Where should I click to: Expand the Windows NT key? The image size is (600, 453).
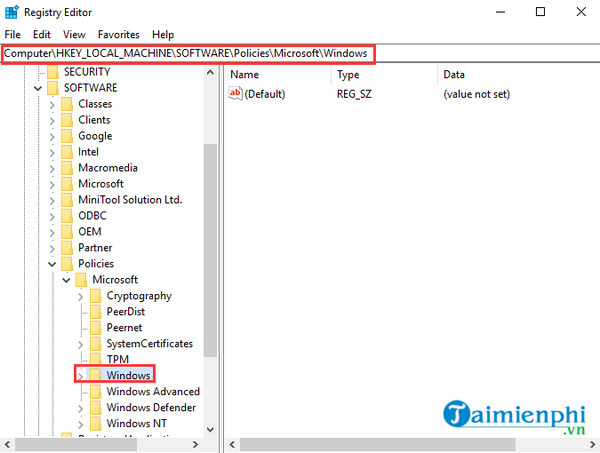pyautogui.click(x=80, y=425)
